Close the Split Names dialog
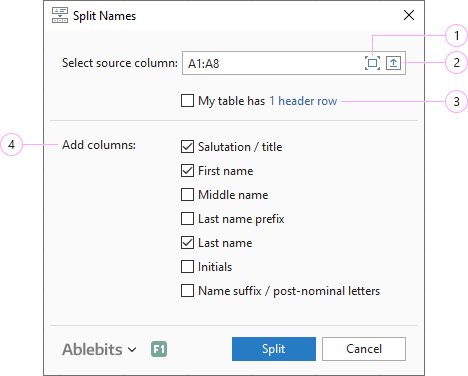468x376 pixels. click(409, 15)
